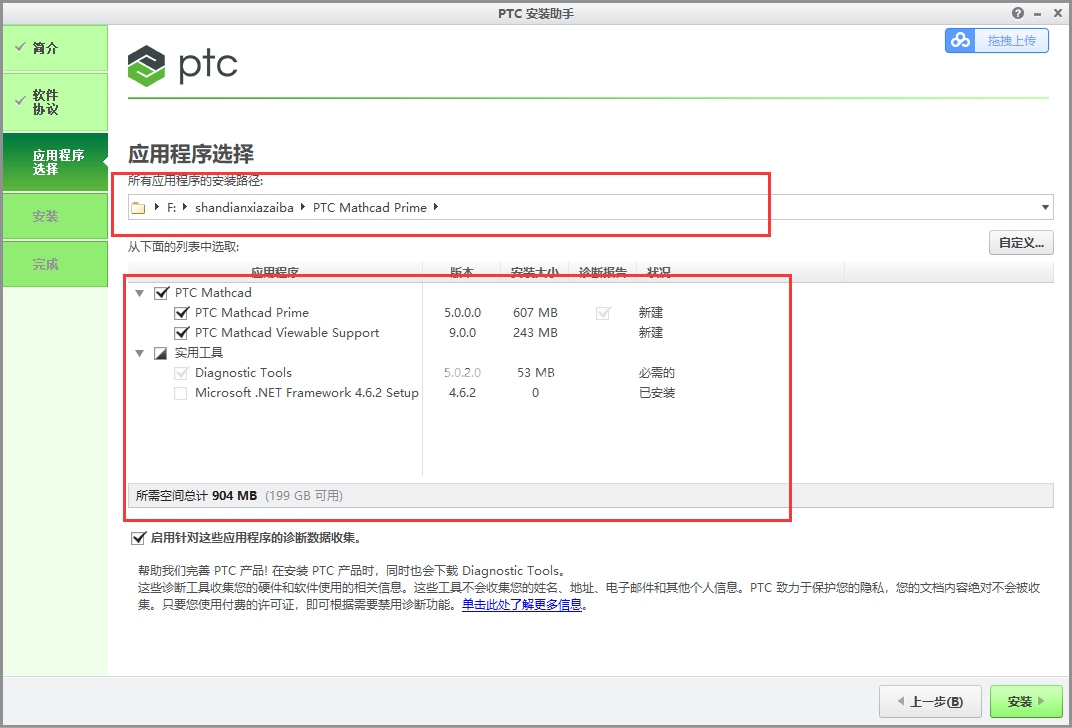
Task: Toggle the 诊断报告 checkbox in the Mathcad Prime row
Action: click(603, 313)
